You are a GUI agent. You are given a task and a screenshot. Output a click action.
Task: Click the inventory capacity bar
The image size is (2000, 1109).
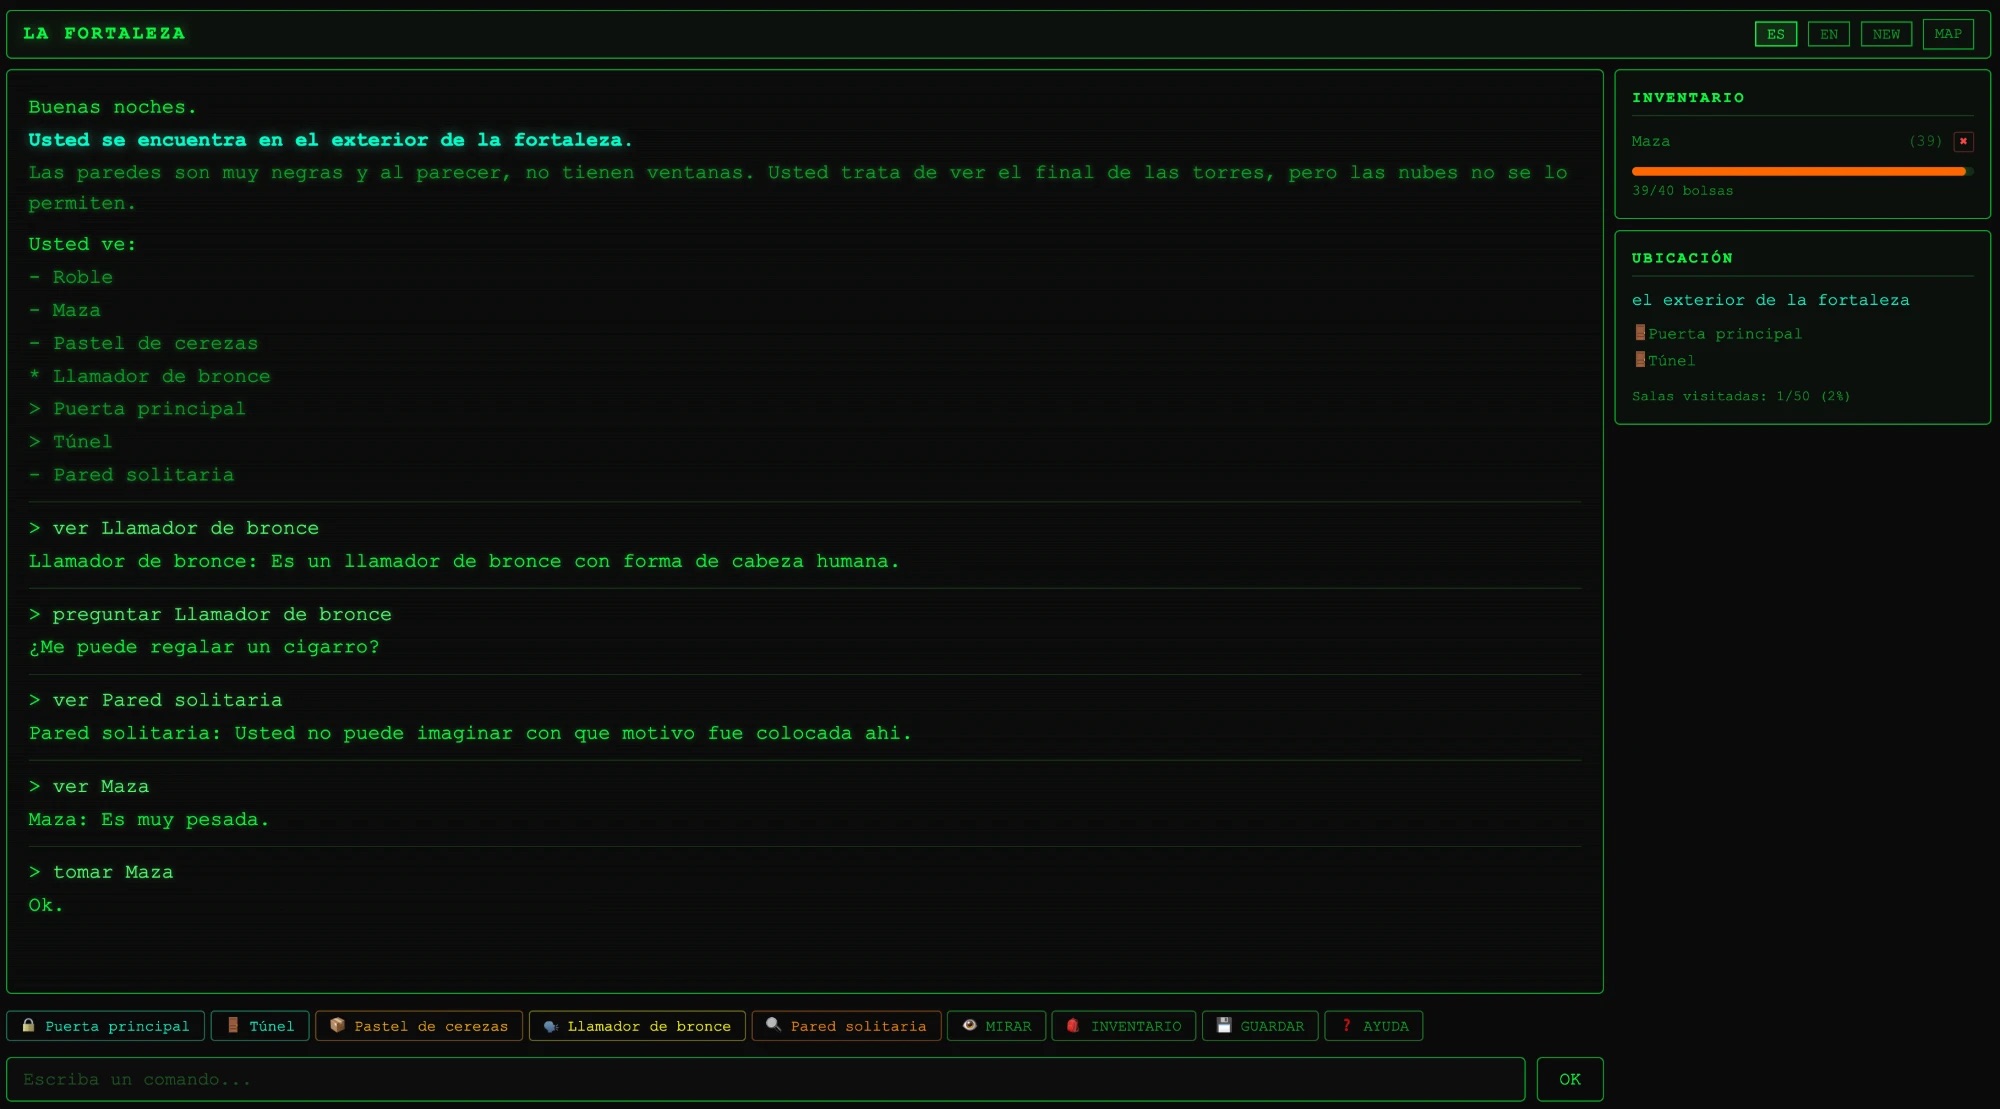(1802, 171)
